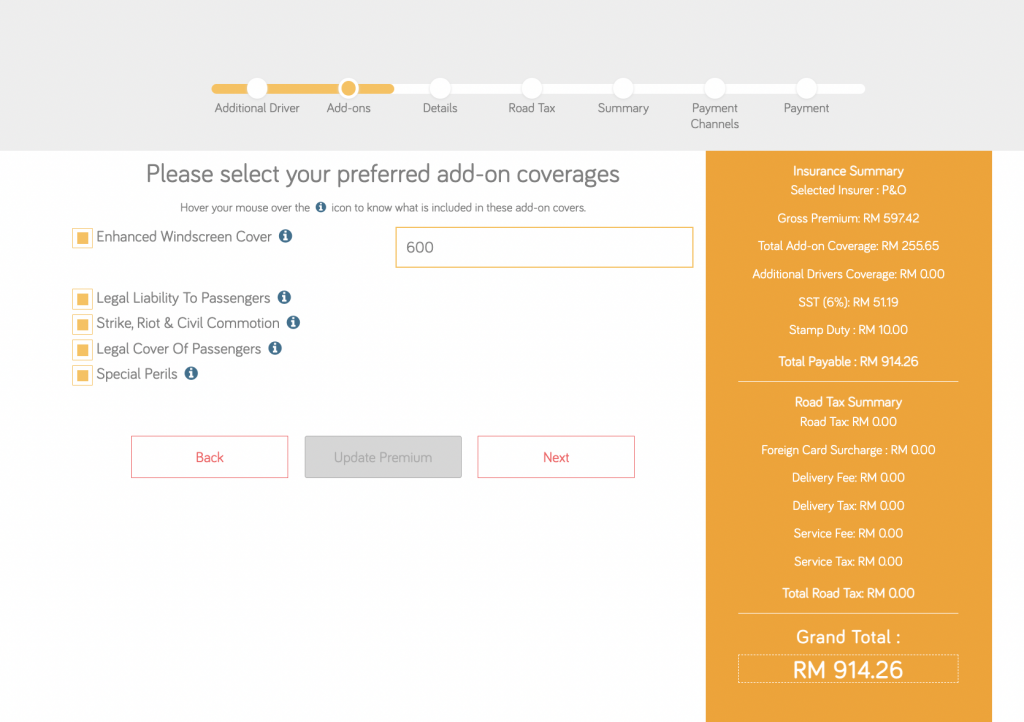The image size is (1024, 722).
Task: Click info icon beside Special Perils
Action: tap(191, 373)
